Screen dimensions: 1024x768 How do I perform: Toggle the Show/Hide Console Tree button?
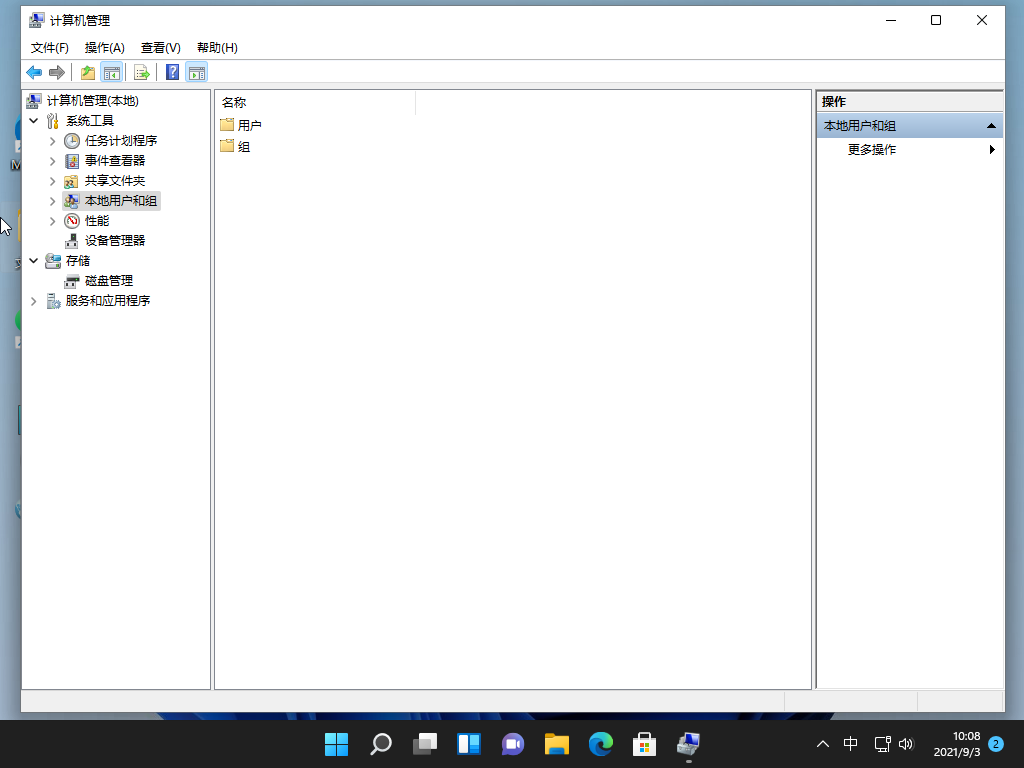coord(112,72)
